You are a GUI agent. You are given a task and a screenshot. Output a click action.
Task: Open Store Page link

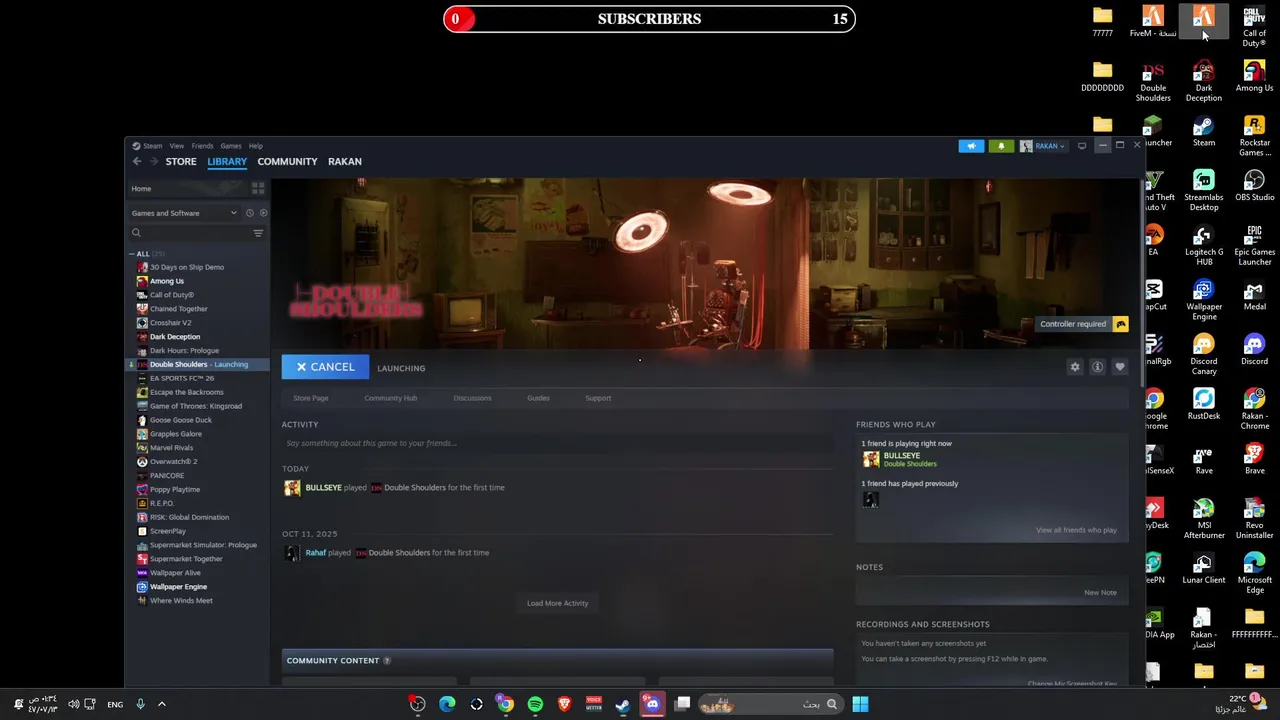[x=310, y=398]
